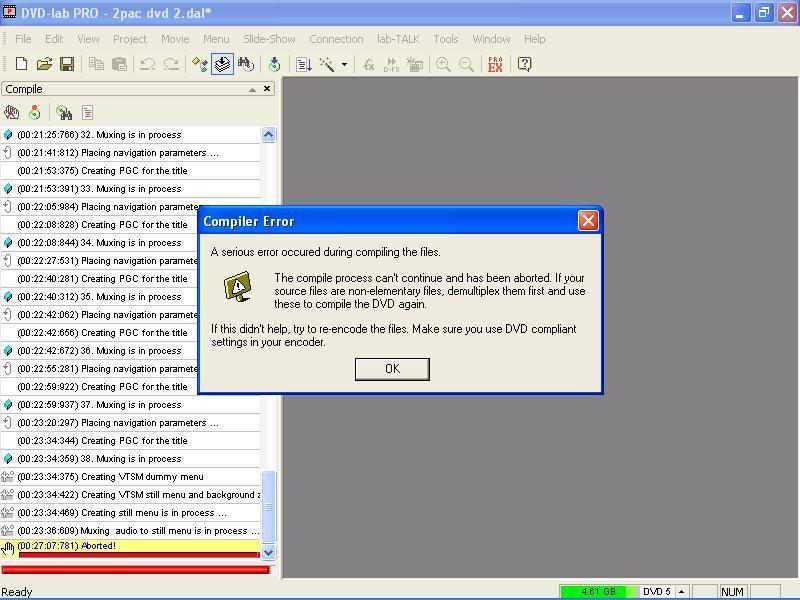Image resolution: width=800 pixels, height=600 pixels.
Task: Open the Pro EX toolbar icon
Action: coord(495,64)
